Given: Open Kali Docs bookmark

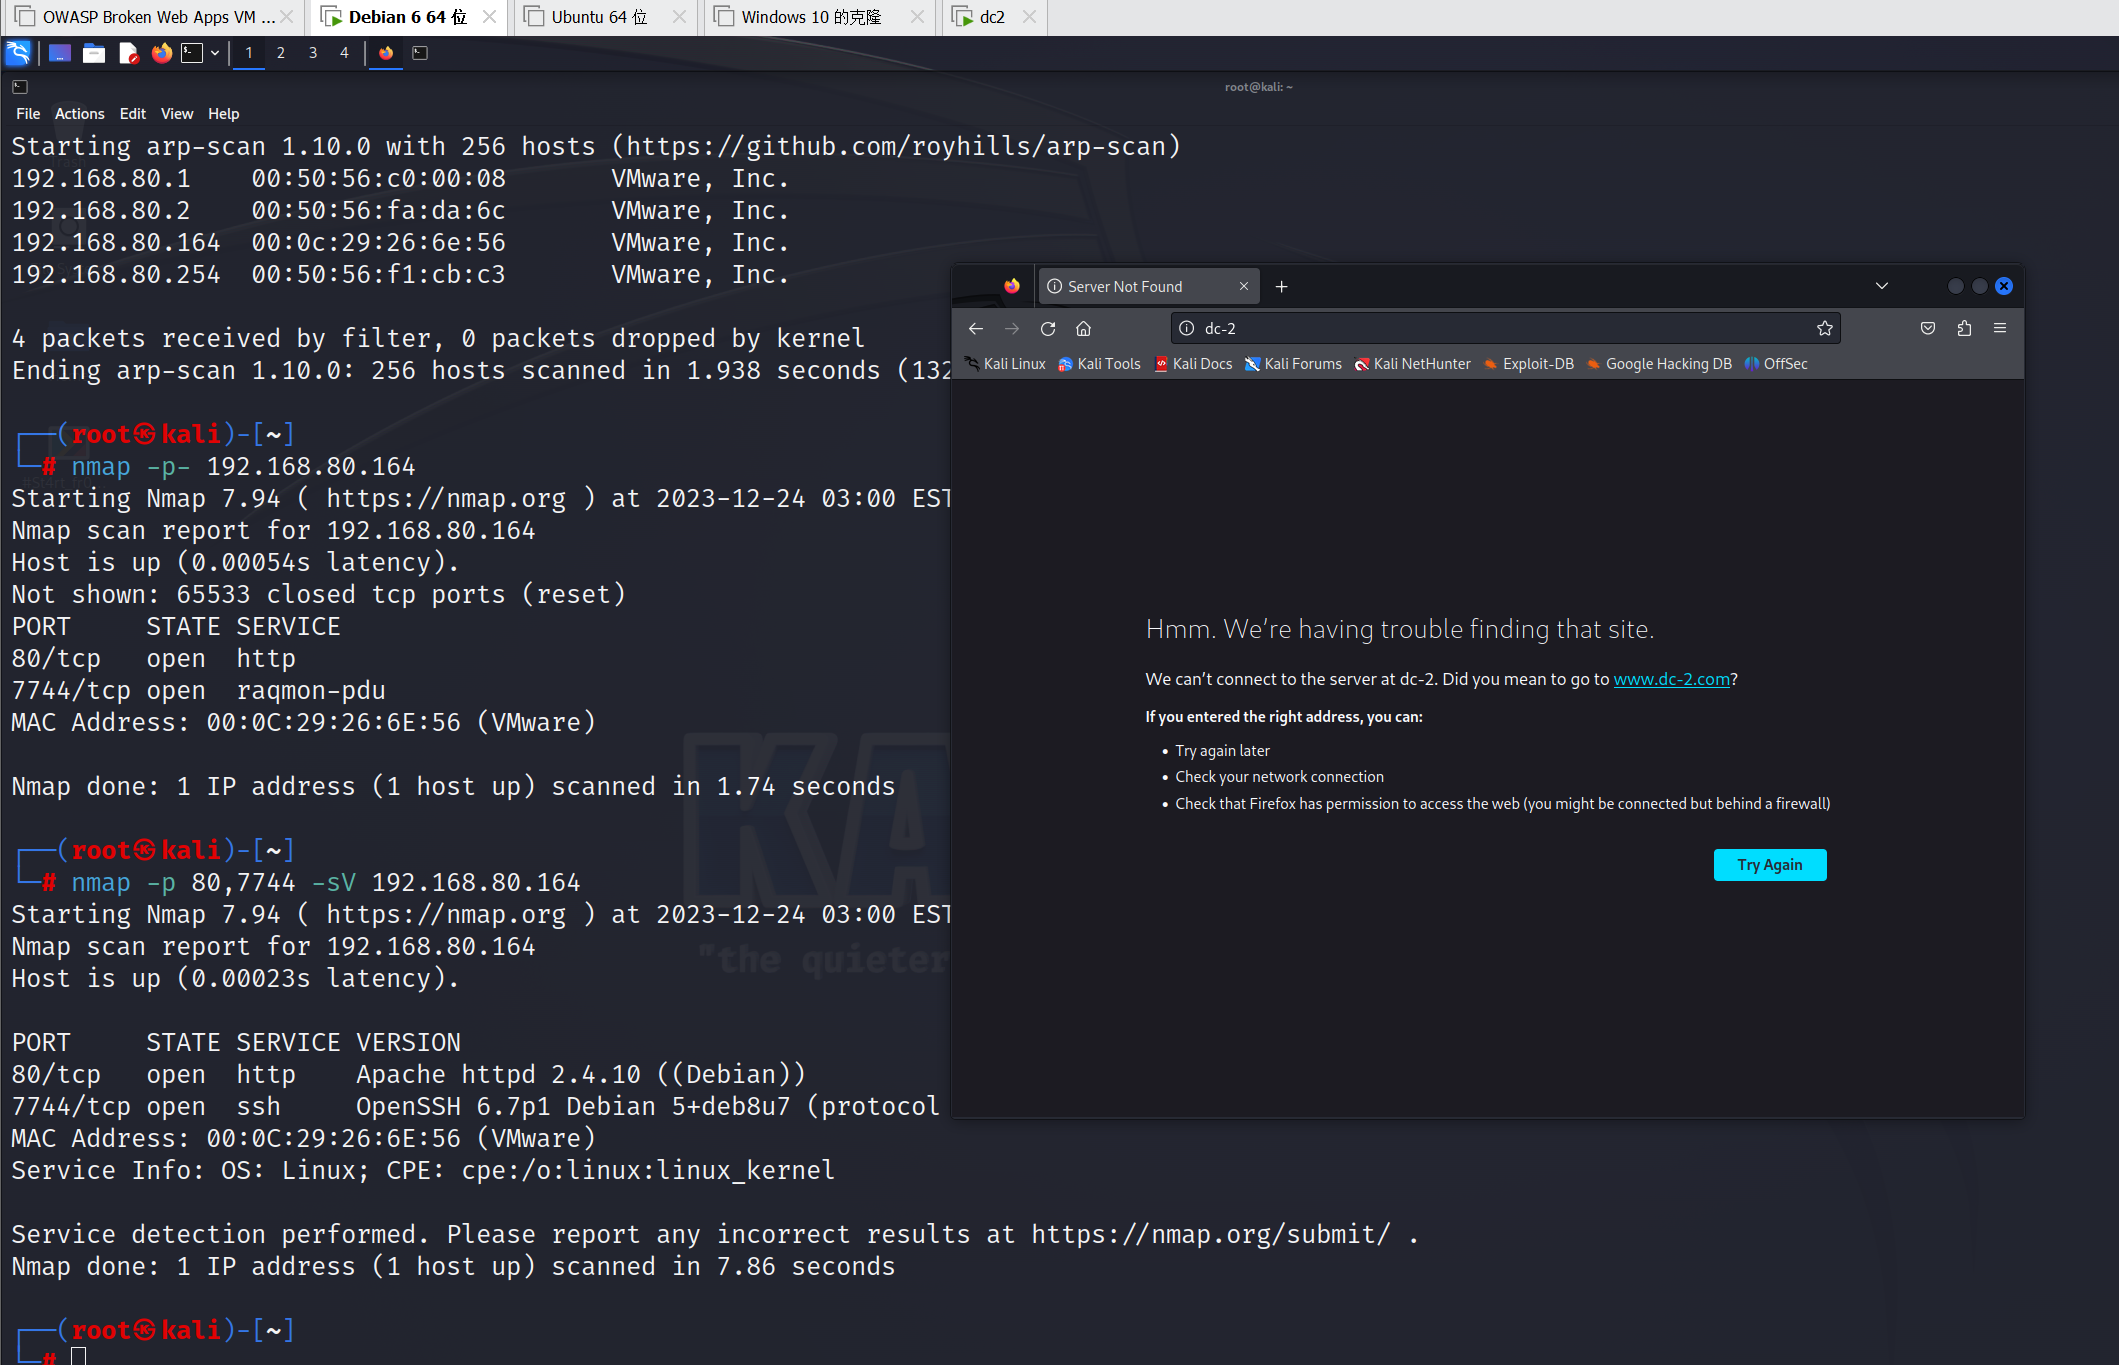Looking at the screenshot, I should click(x=1193, y=364).
